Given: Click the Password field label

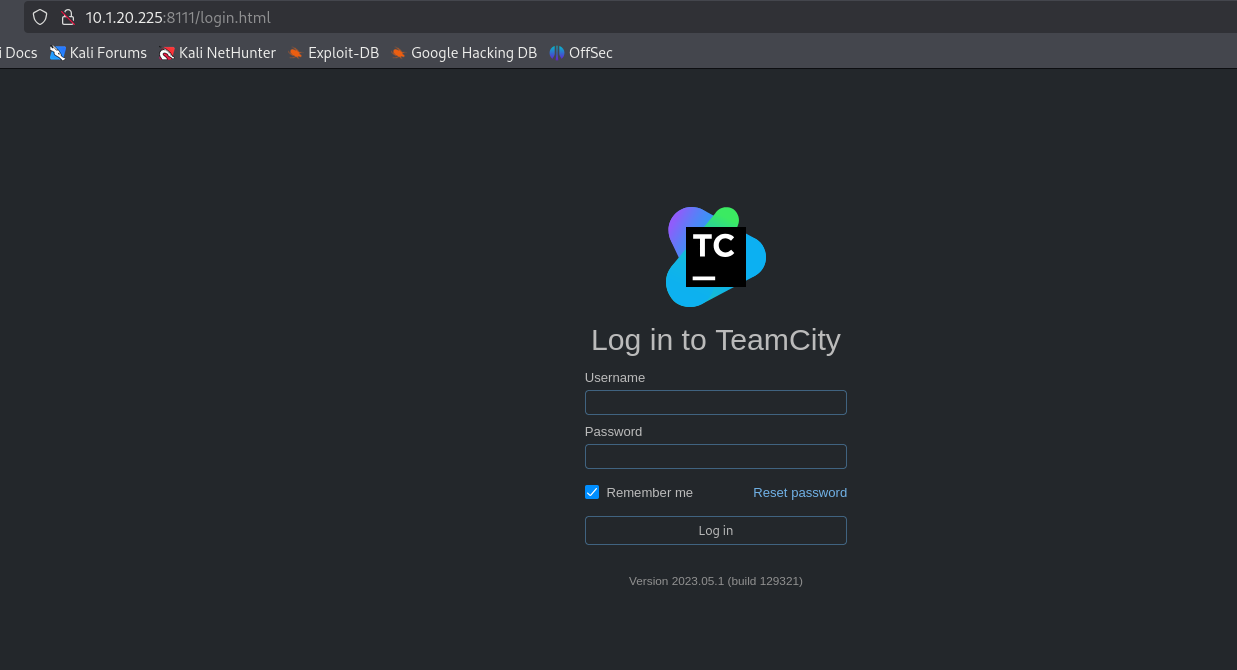Looking at the screenshot, I should pyautogui.click(x=613, y=432).
